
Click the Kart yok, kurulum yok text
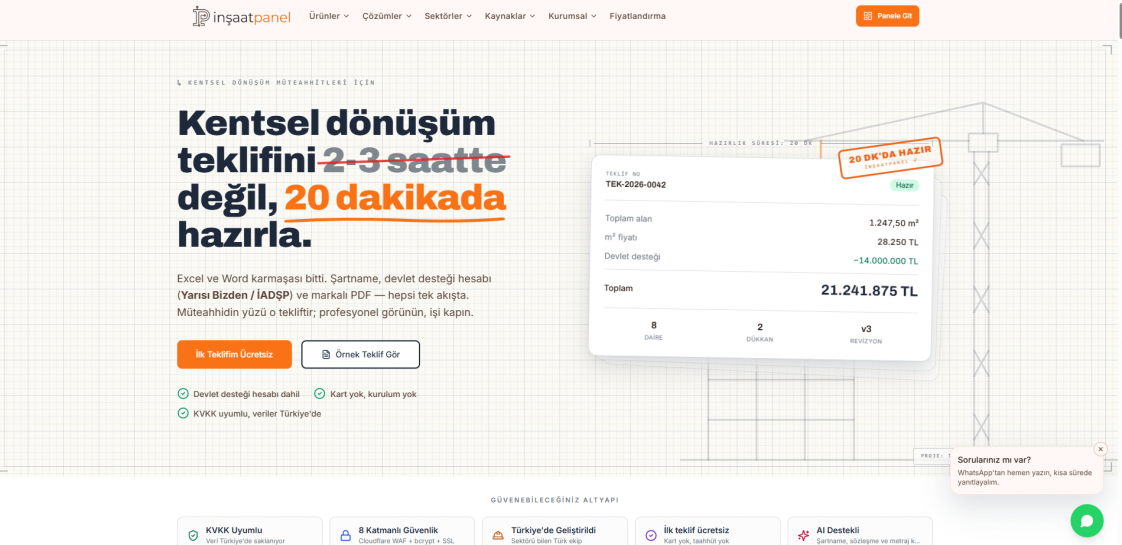coord(373,394)
